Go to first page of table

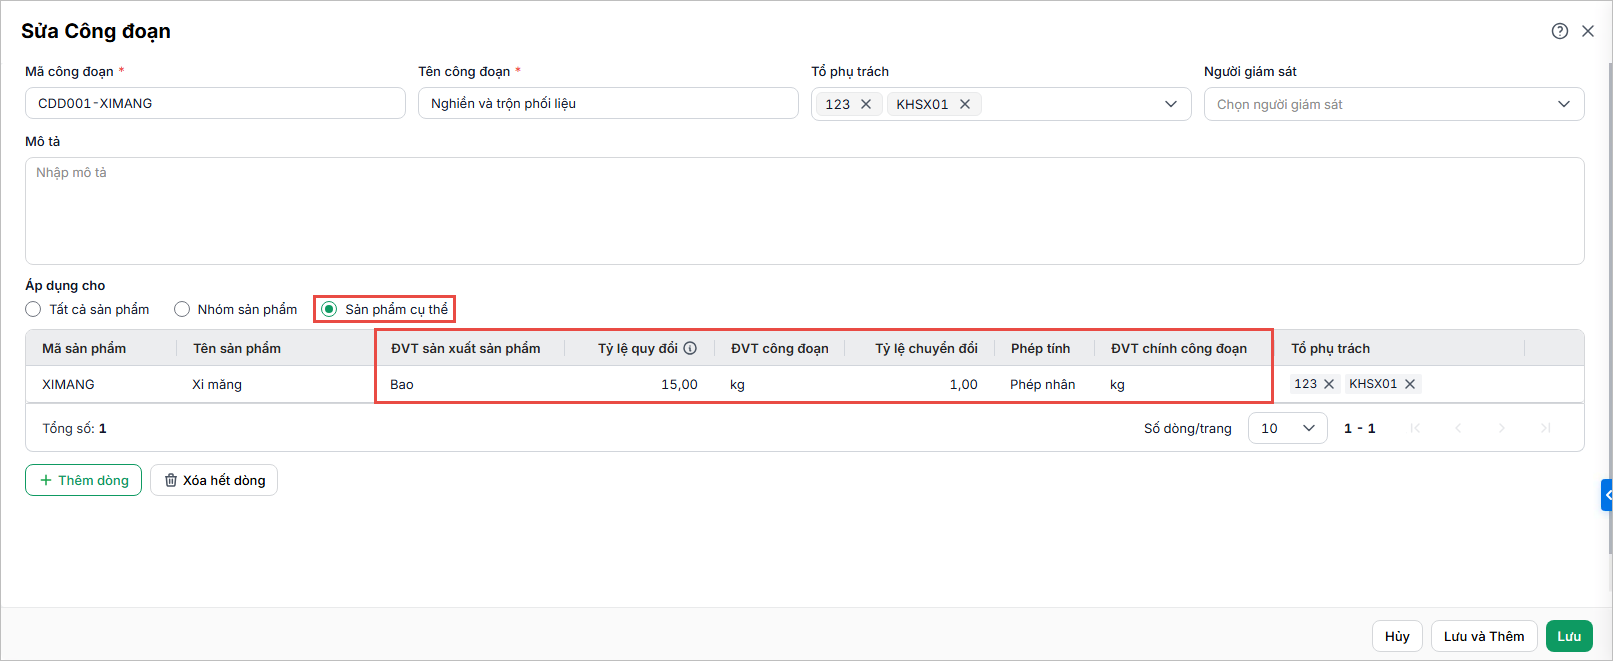coord(1415,428)
